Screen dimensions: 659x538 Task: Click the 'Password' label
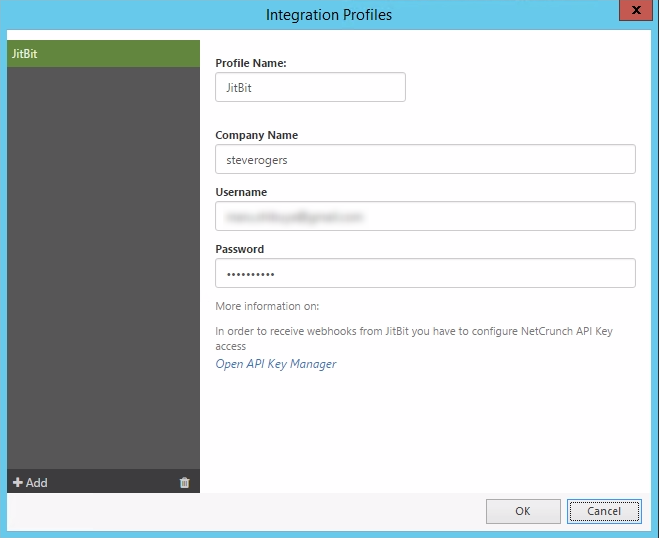tap(240, 249)
